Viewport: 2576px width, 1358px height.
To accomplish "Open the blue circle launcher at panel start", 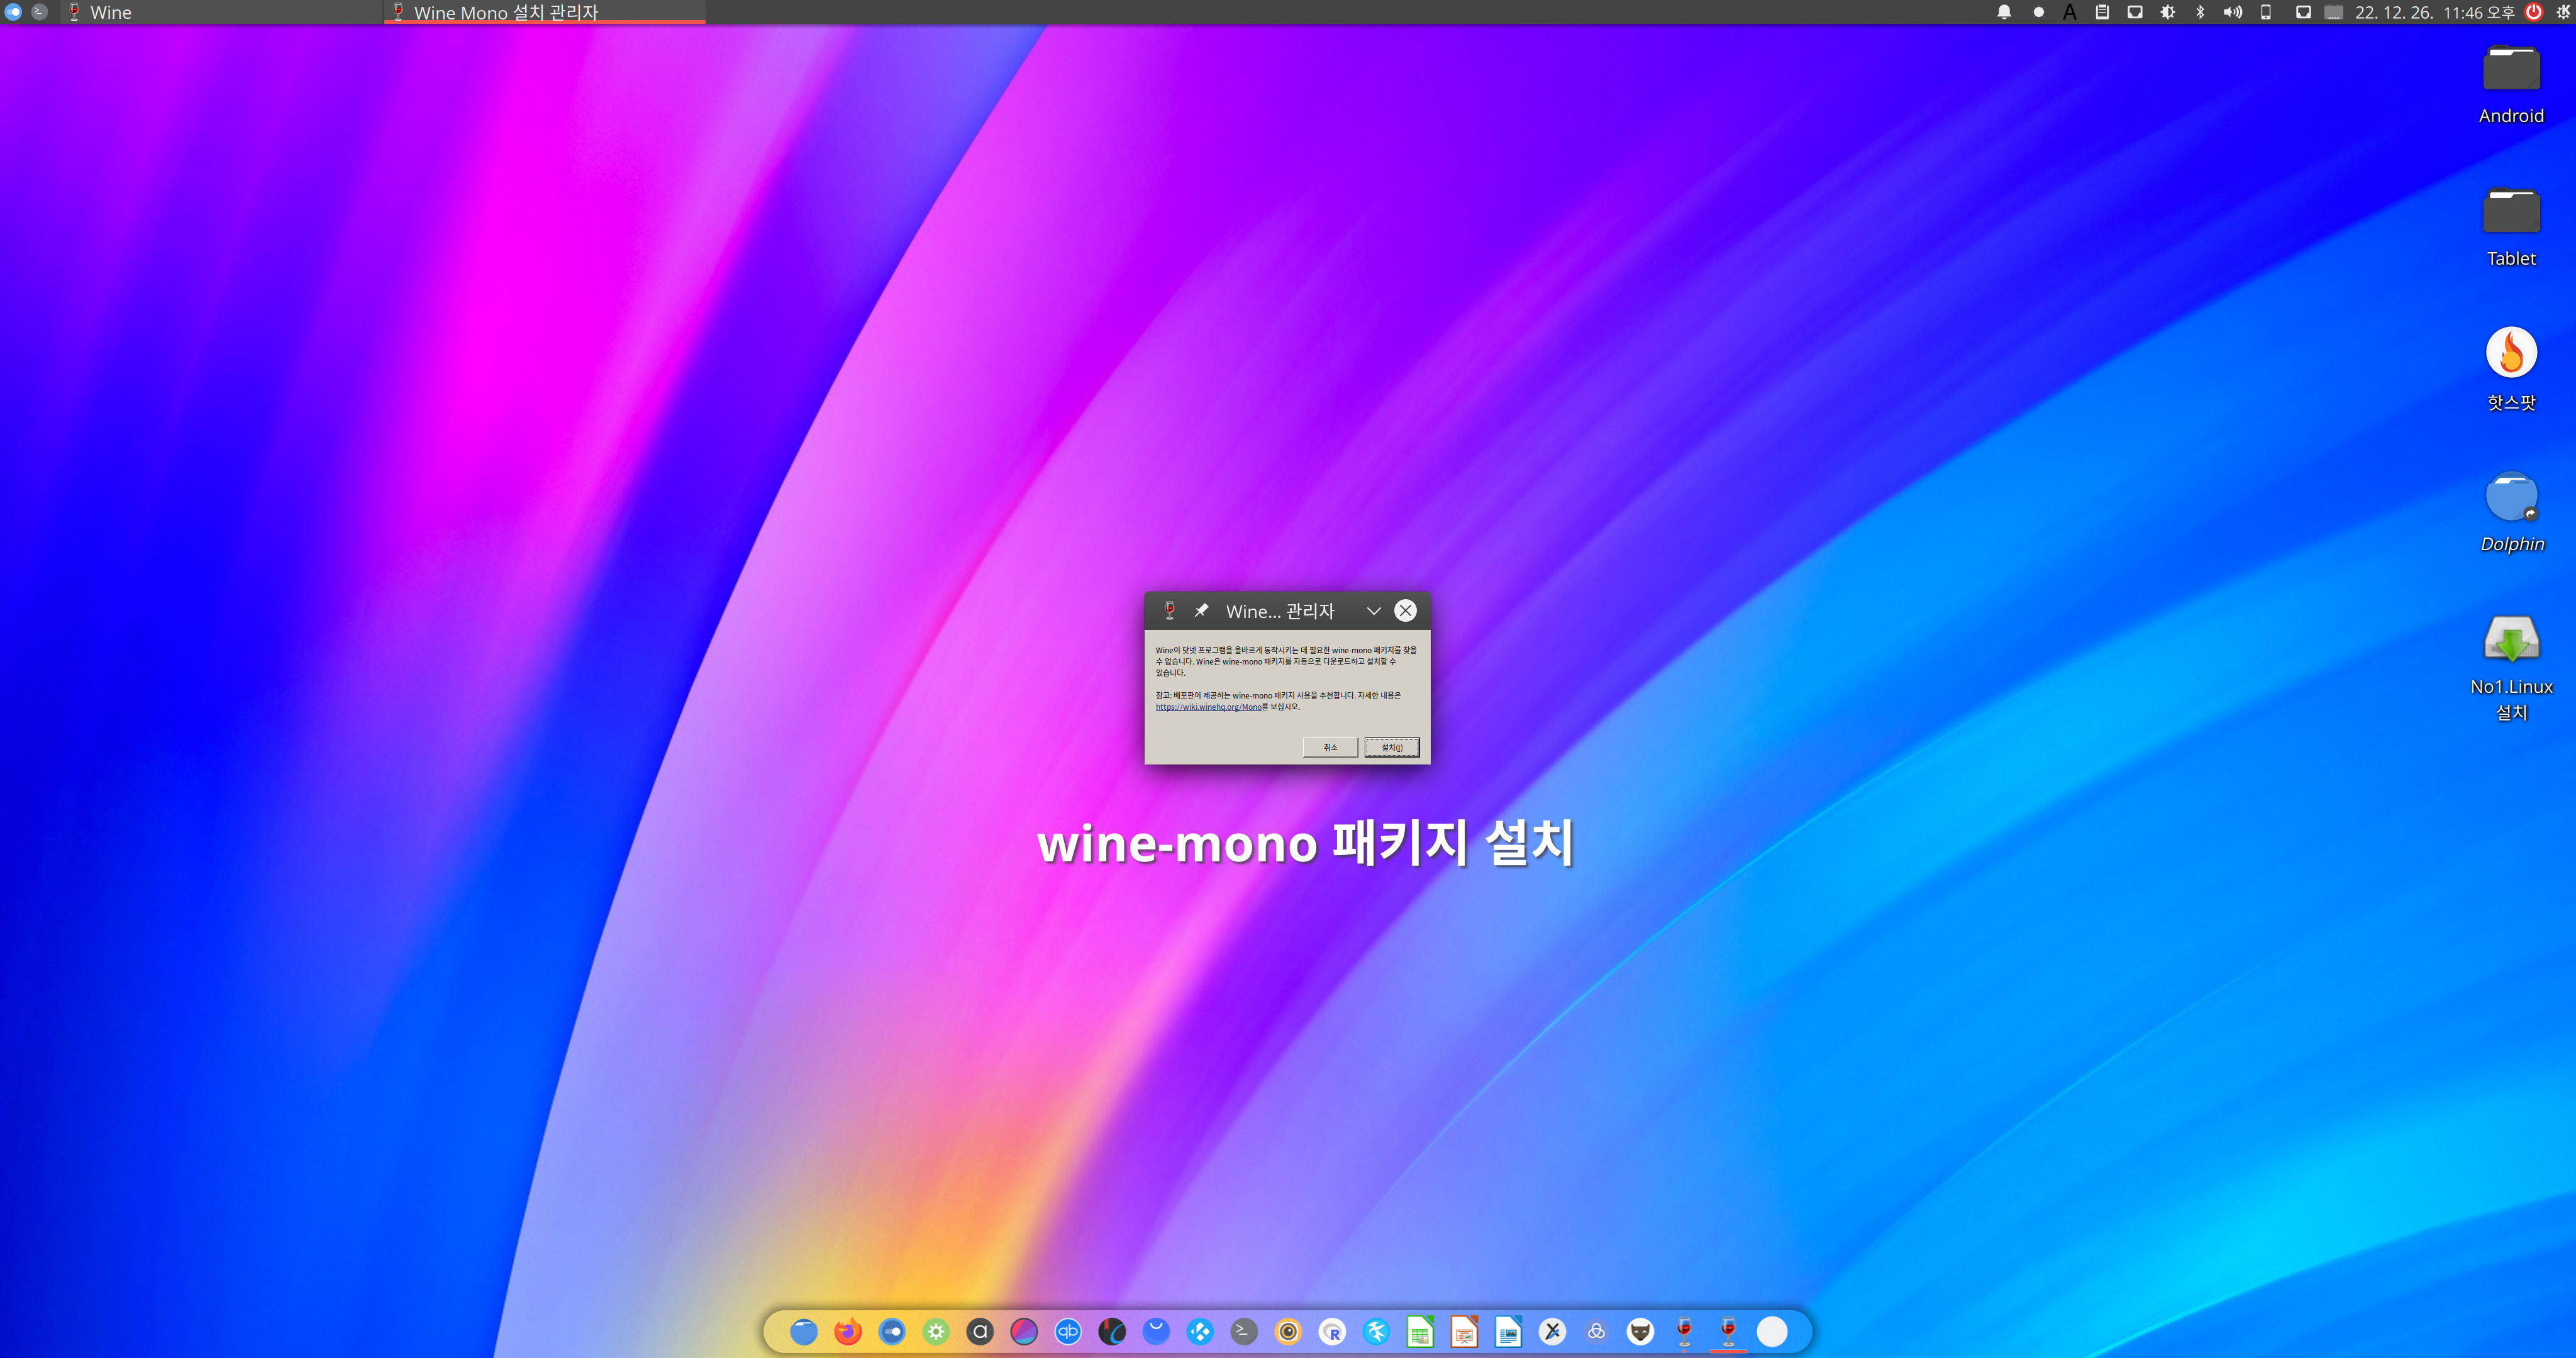I will [13, 12].
